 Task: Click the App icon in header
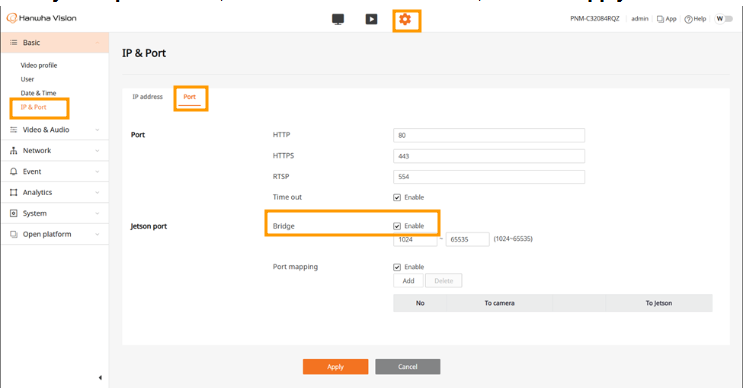(x=661, y=19)
